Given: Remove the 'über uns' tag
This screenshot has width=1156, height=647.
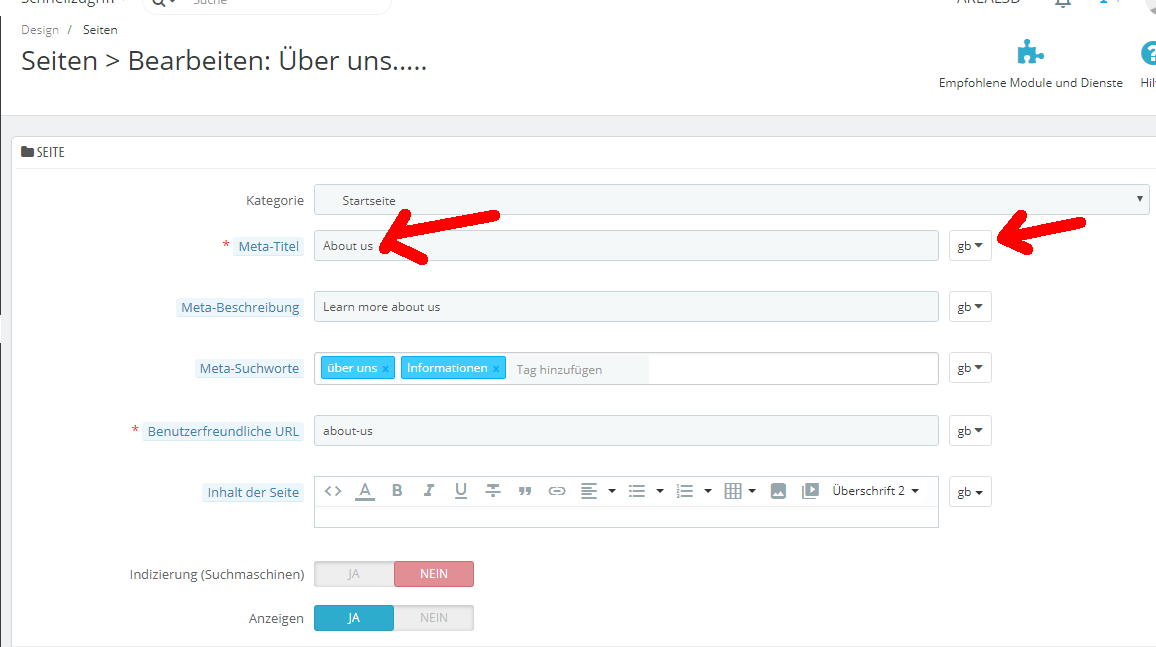Looking at the screenshot, I should point(385,368).
